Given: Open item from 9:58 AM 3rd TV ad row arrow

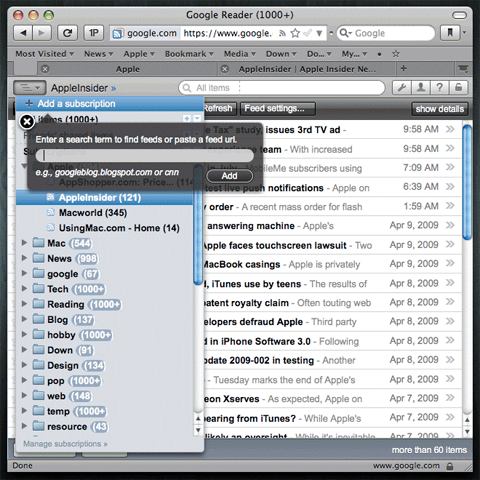Looking at the screenshot, I should coord(450,129).
